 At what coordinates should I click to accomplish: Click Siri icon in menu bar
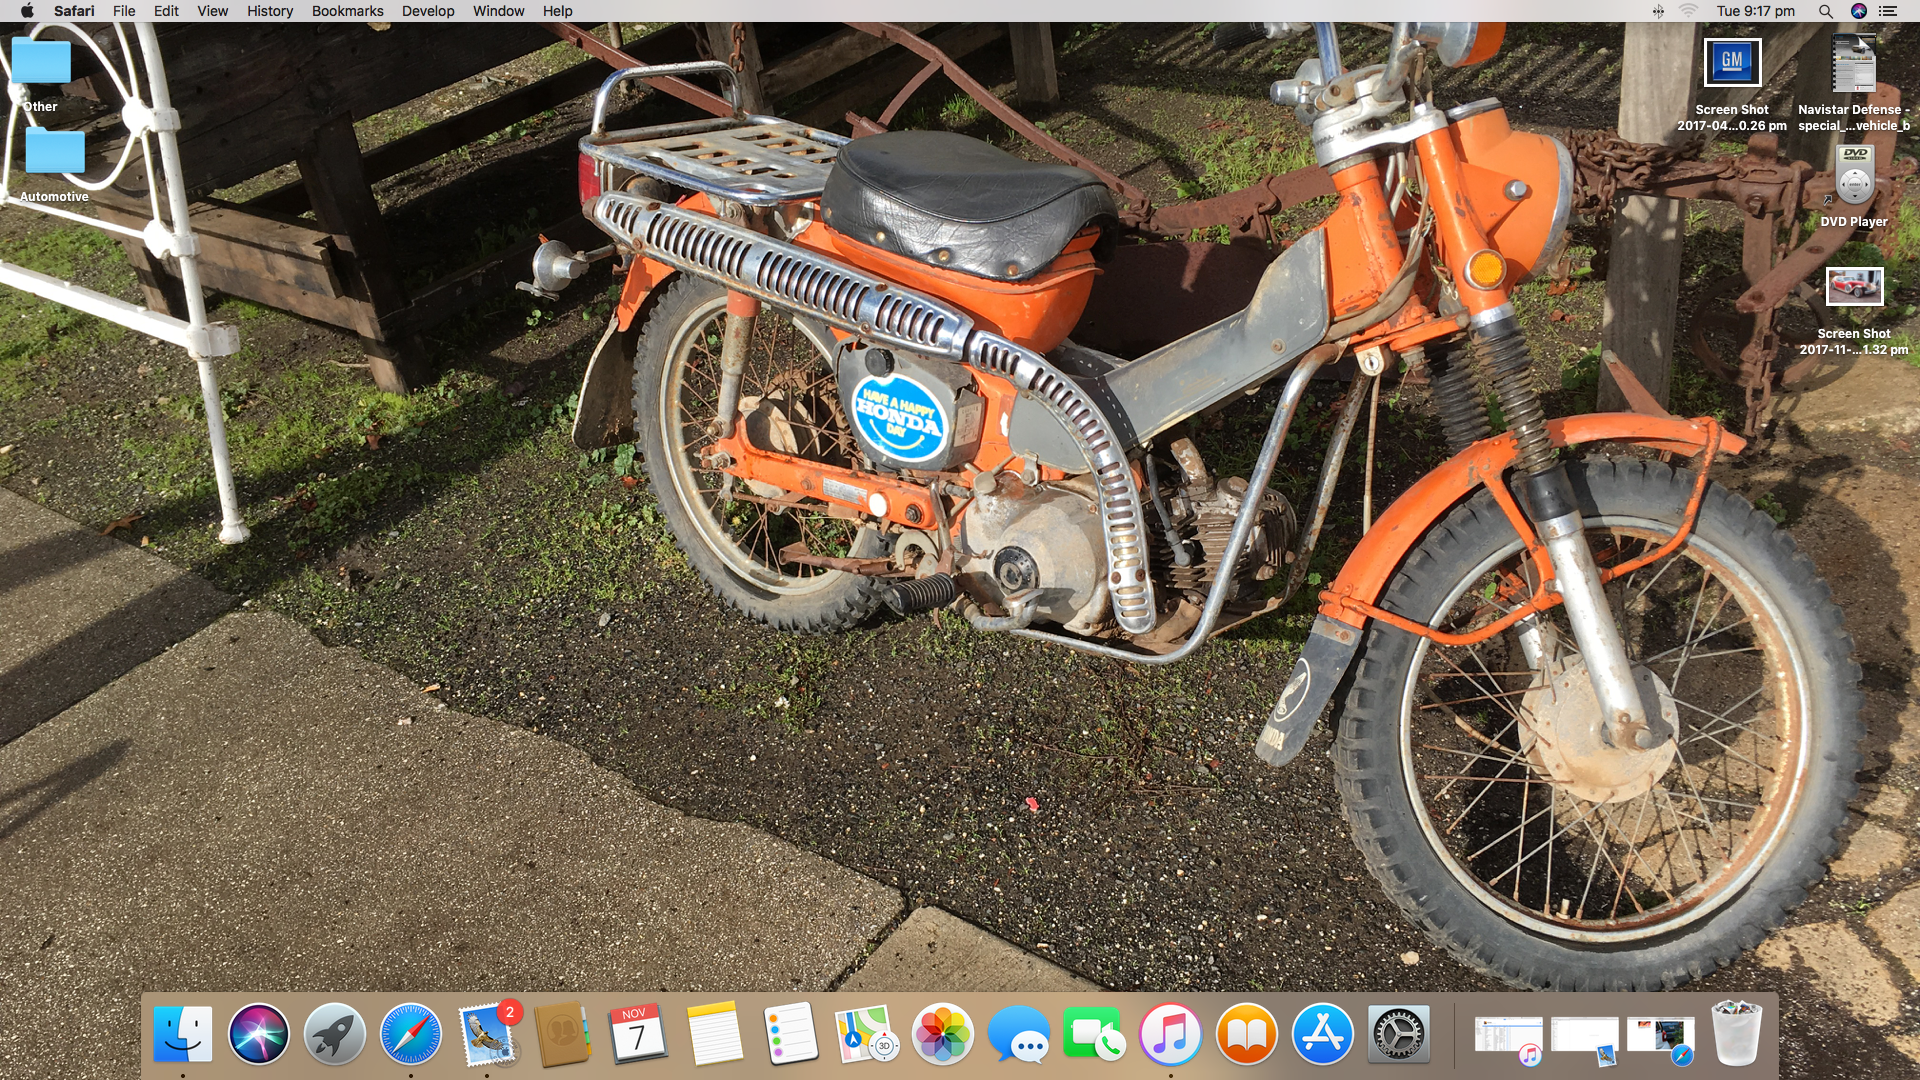1858,11
